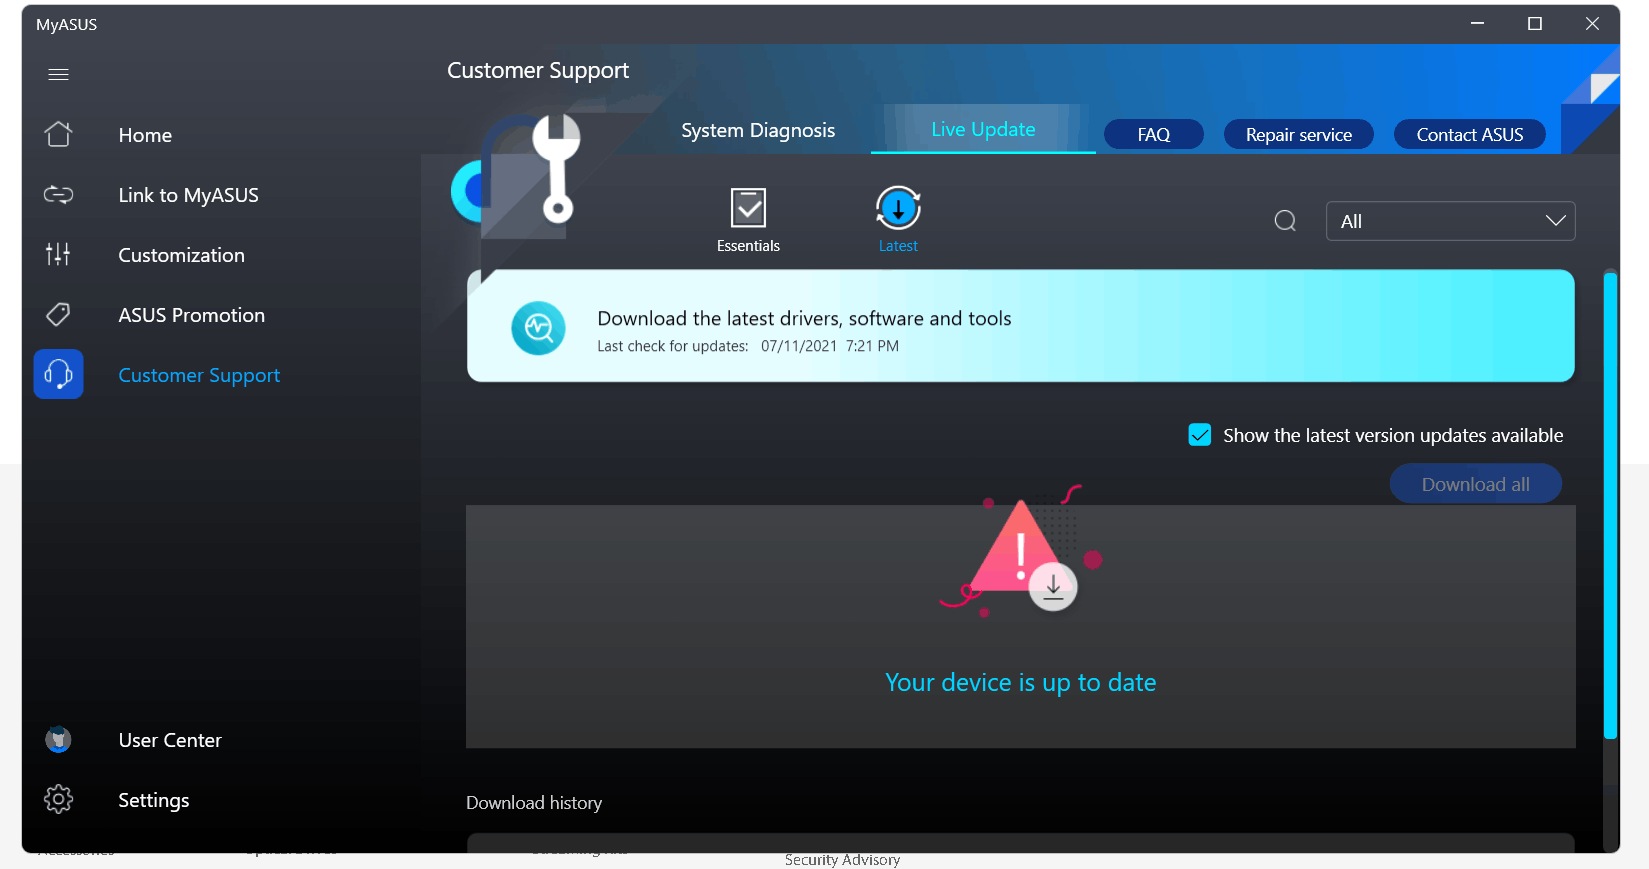Open ASUS Promotion section

(x=191, y=315)
